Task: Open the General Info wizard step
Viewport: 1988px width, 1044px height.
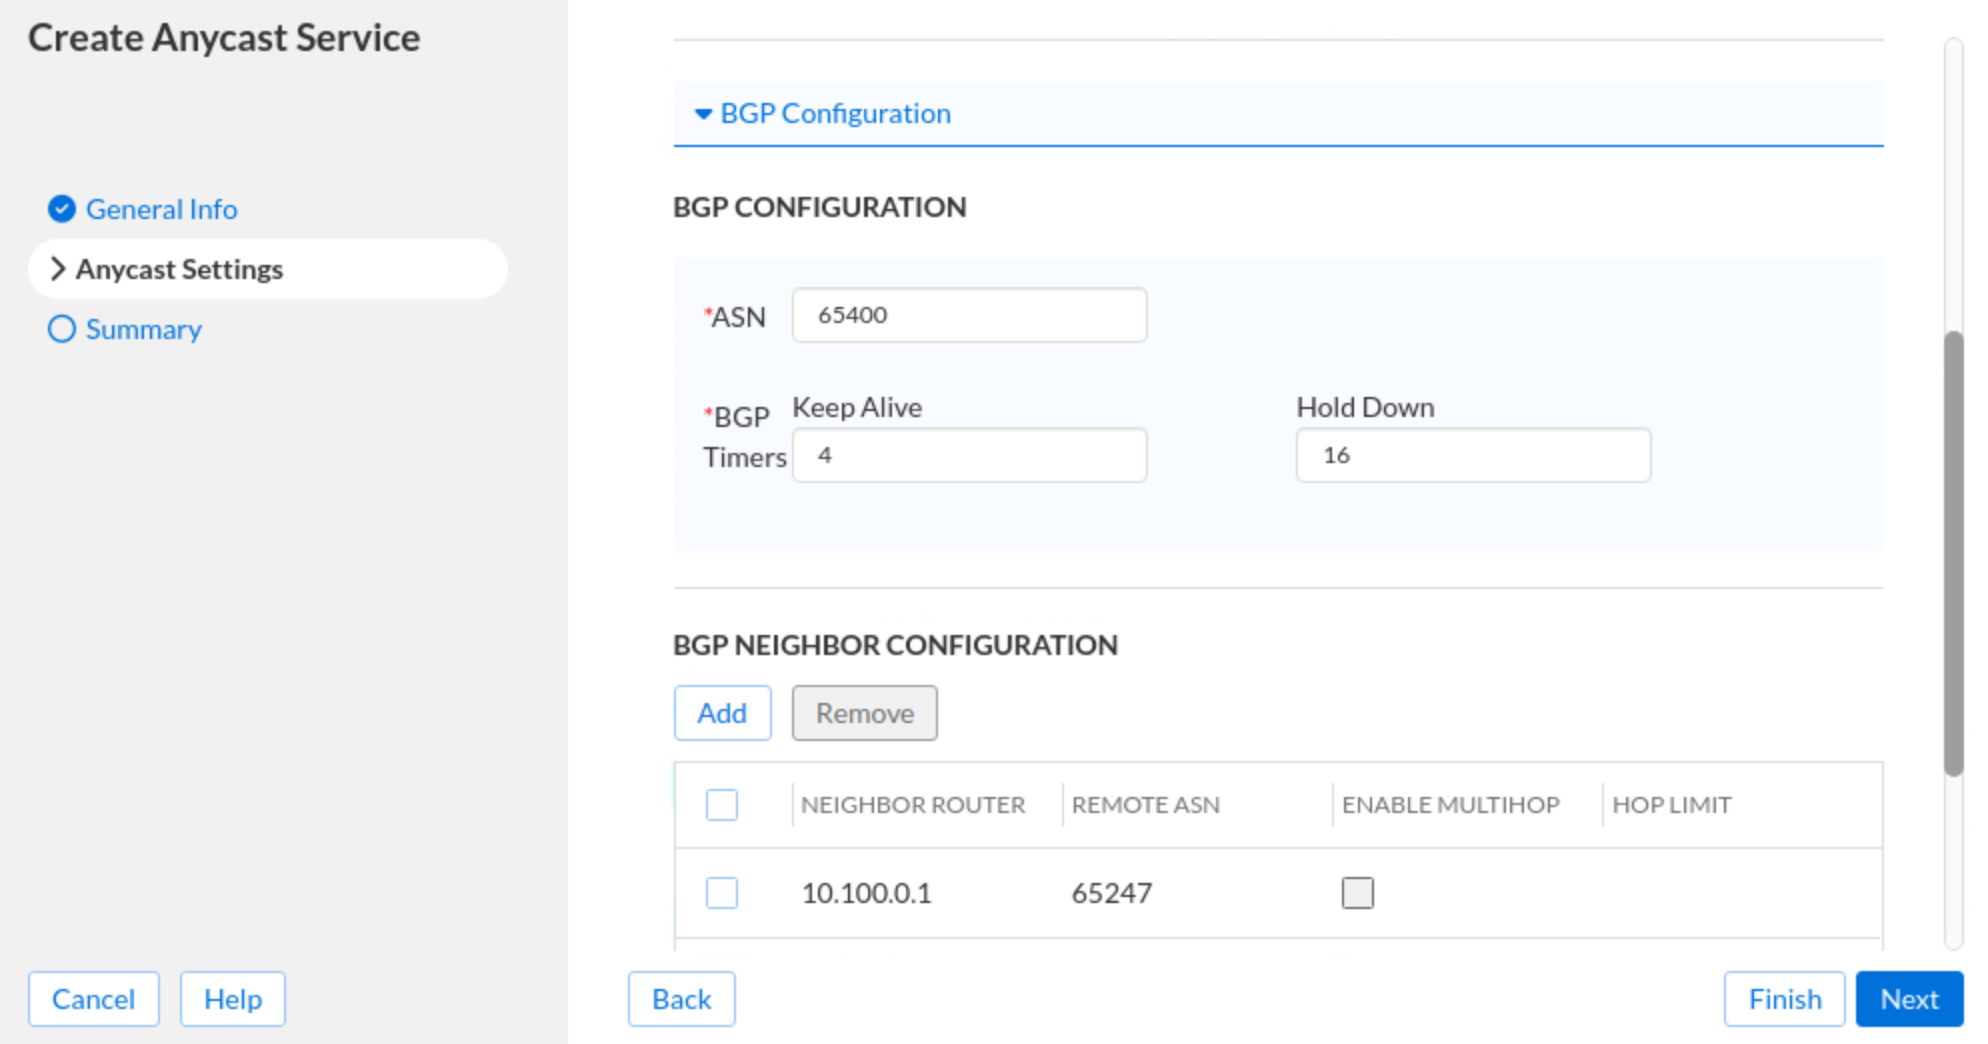Action: [161, 209]
